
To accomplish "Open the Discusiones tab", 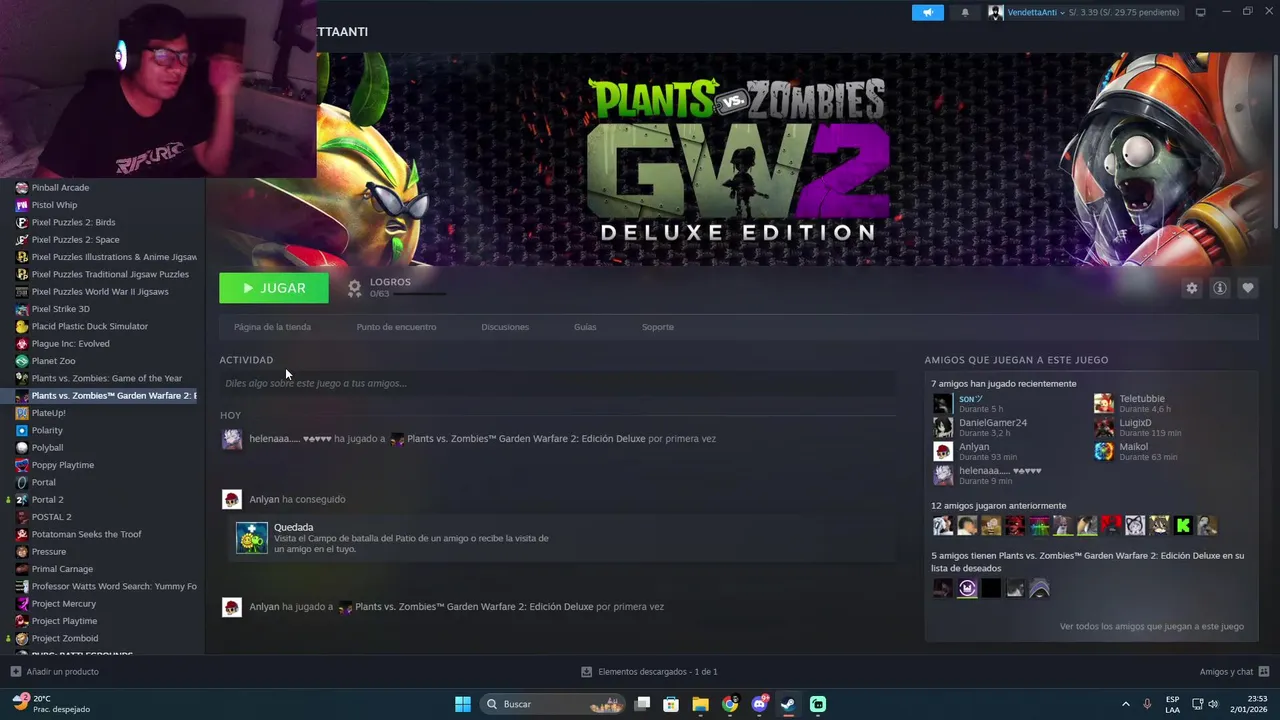I will 505,327.
